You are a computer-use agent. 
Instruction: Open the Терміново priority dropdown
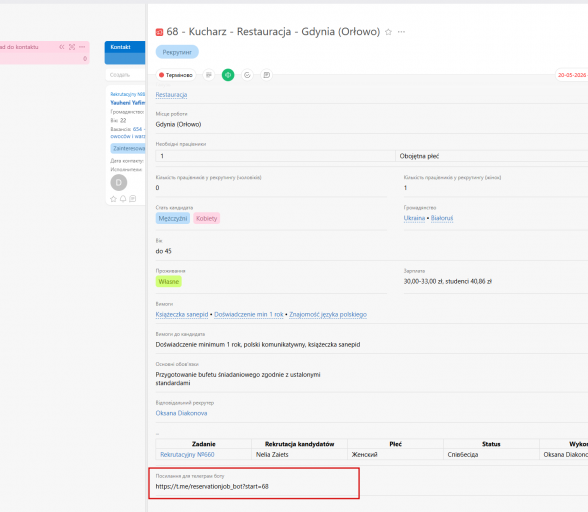176,75
